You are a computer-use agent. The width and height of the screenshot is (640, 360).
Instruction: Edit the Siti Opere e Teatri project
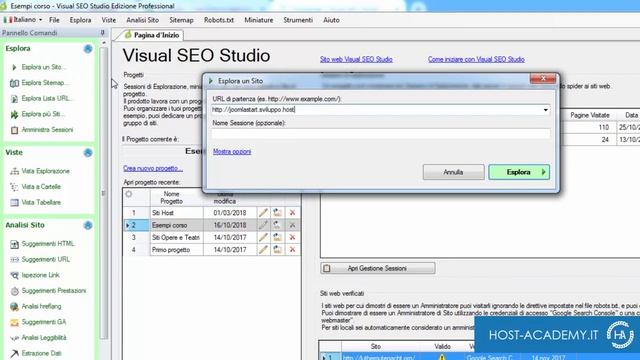[263, 237]
